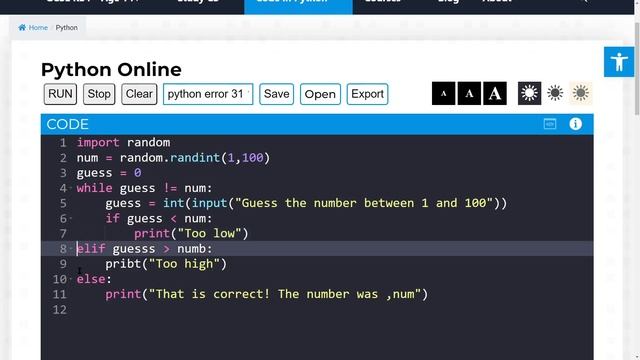Go to Home via breadcrumb
Viewport: 640px width, 360px height.
[38, 27]
